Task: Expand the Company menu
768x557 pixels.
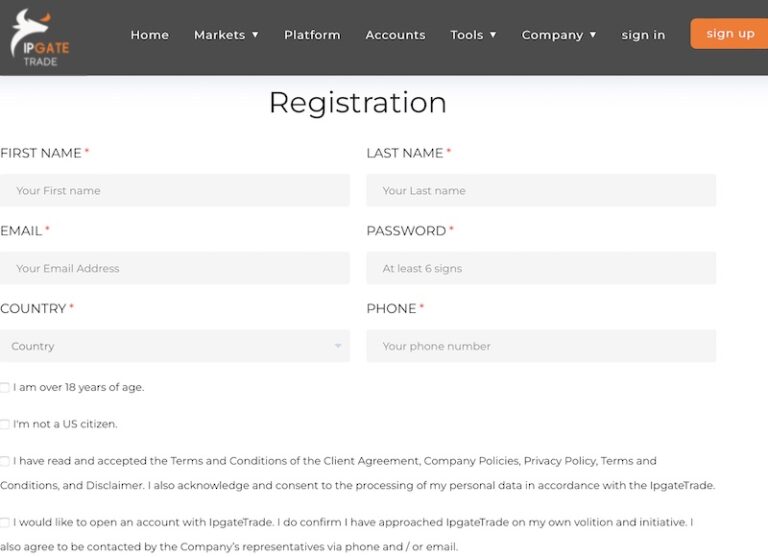Action: (x=559, y=35)
